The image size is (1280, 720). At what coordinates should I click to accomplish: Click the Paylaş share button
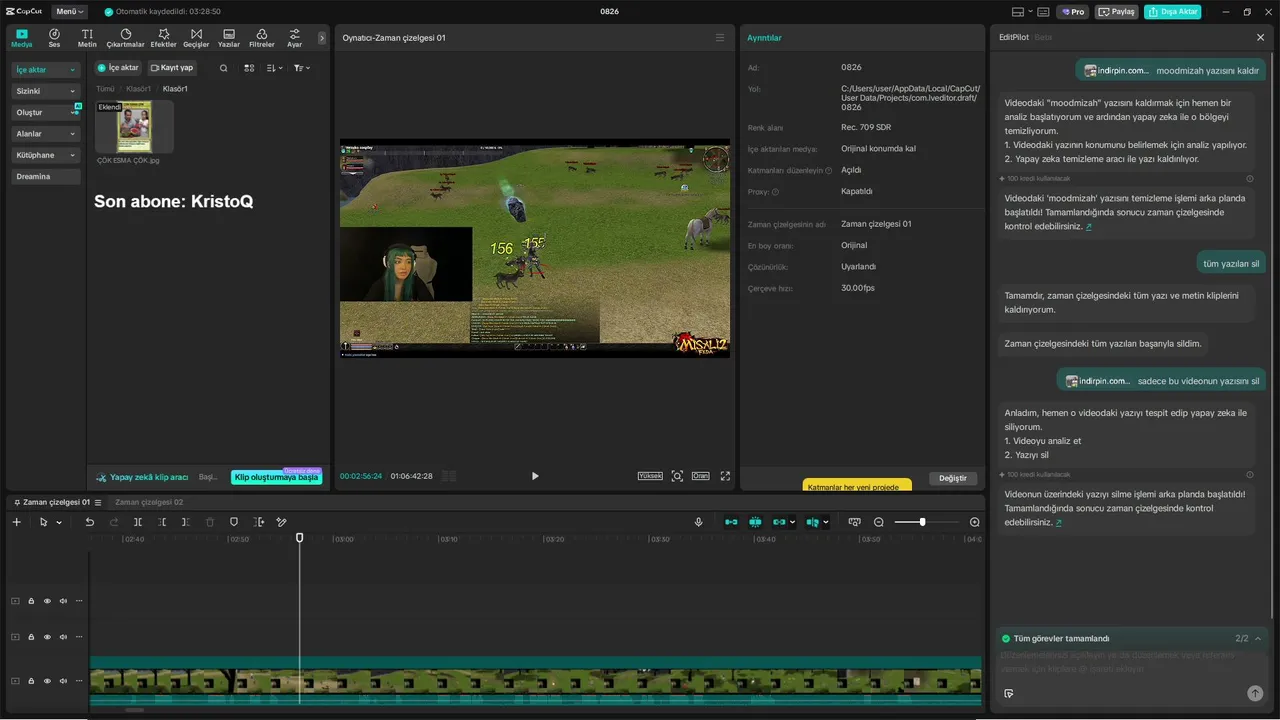click(1117, 12)
